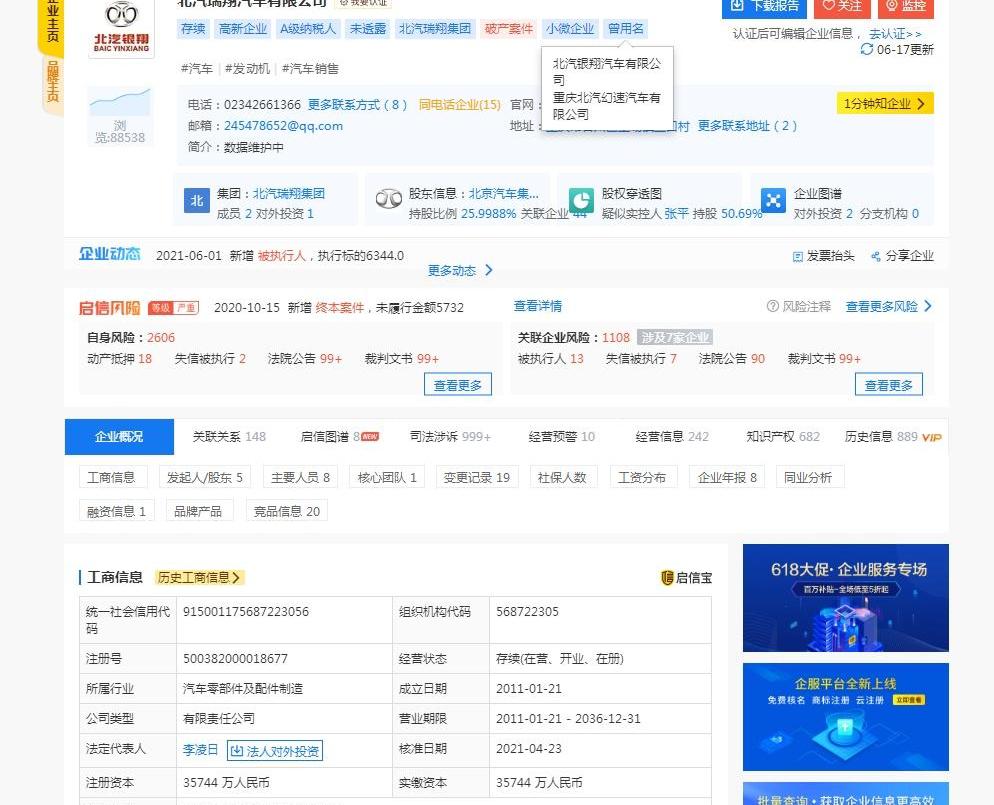Click the 更多联系方式 (8) link
The width and height of the screenshot is (994, 805).
pos(358,105)
